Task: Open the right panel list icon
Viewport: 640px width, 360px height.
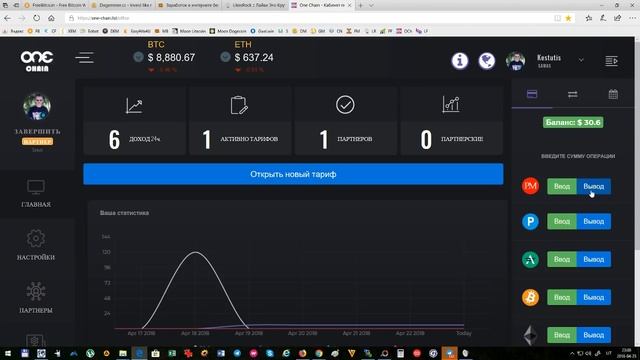Action: [611, 61]
